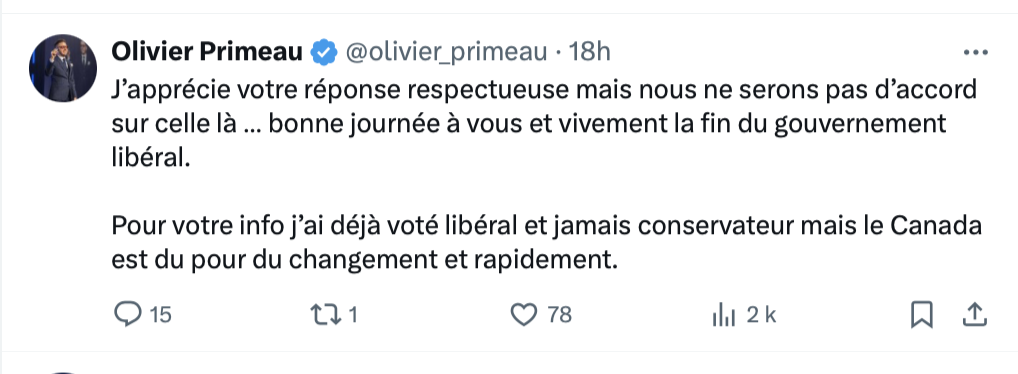
Task: Open the @olivier_primeau handle link
Action: click(446, 53)
